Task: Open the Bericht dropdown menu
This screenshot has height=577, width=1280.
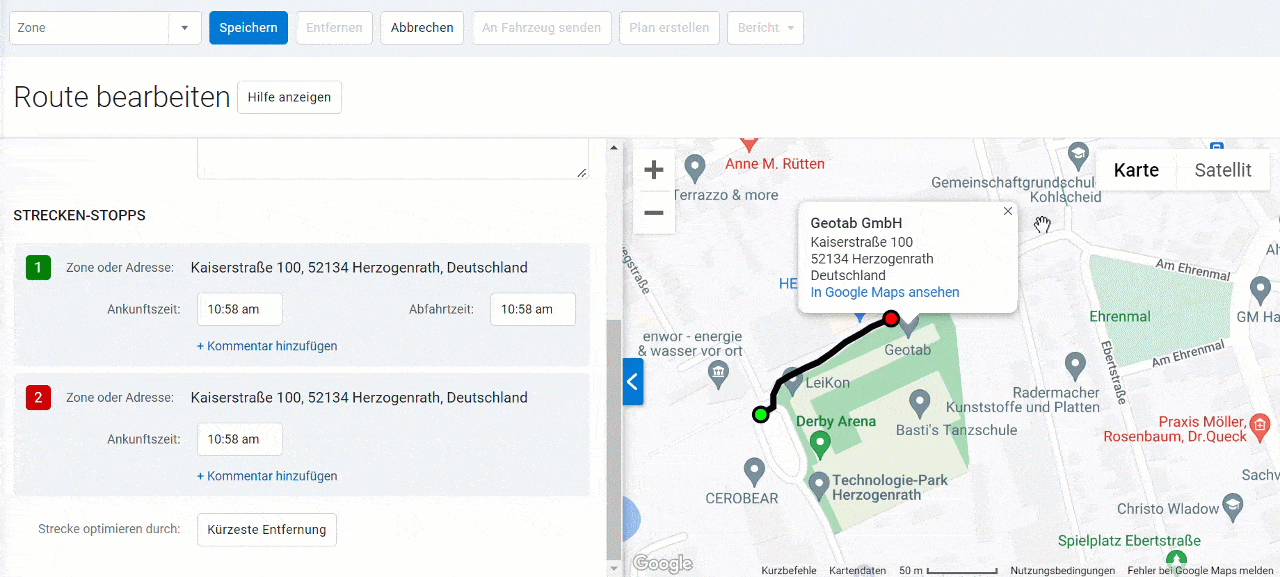Action: click(765, 28)
